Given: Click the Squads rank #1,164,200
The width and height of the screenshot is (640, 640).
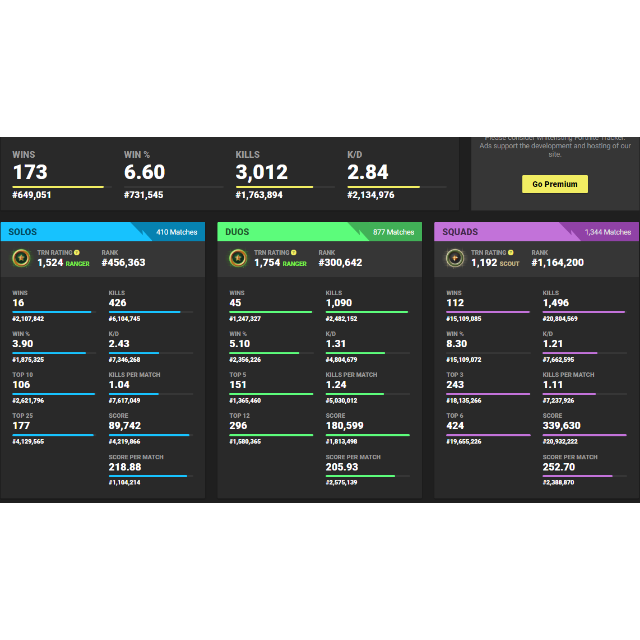Looking at the screenshot, I should pyautogui.click(x=558, y=262).
